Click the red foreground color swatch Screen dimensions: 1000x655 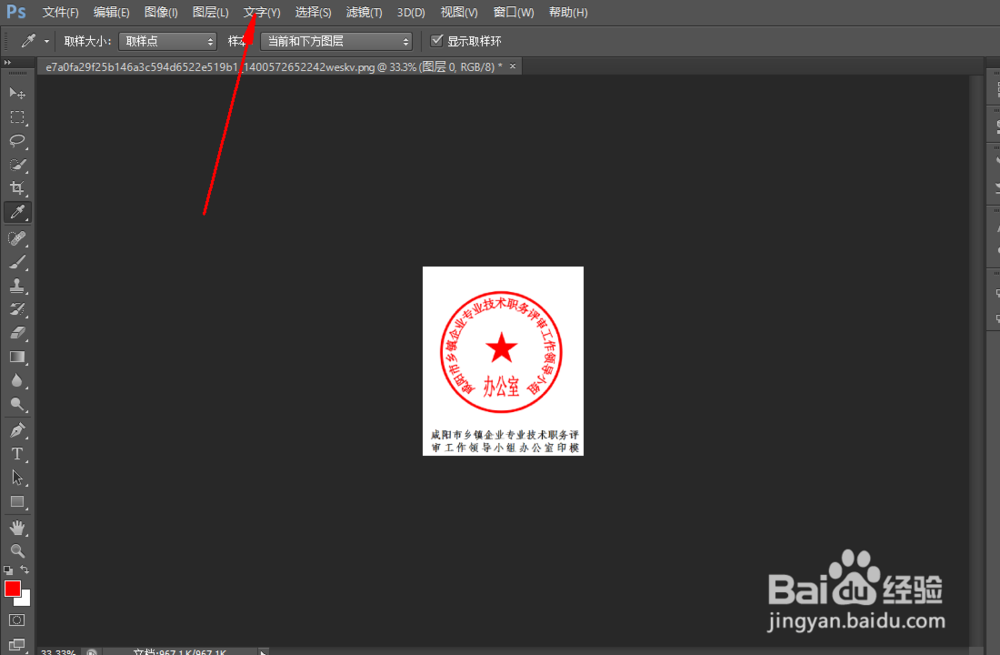12,589
